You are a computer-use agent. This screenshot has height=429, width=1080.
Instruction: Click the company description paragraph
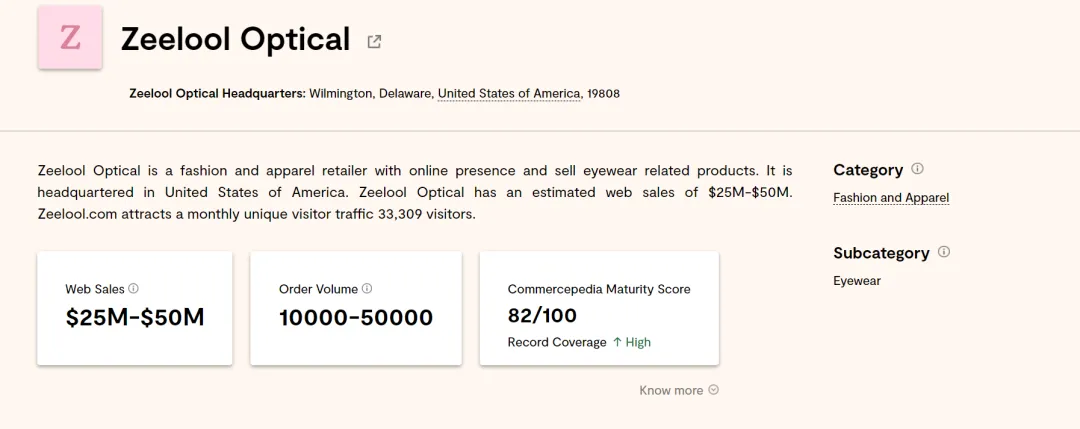tap(414, 192)
